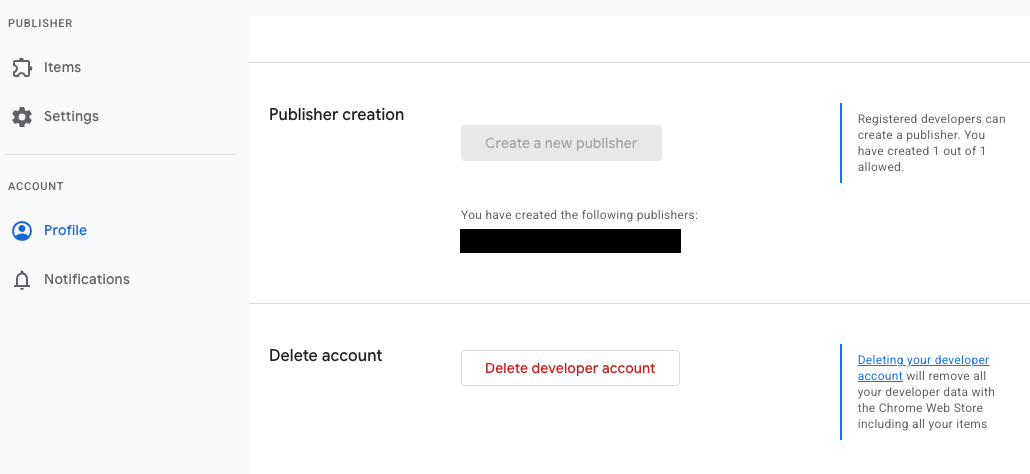Screen dimensions: 1030x474
Task: Click the Items puzzle-piece icon
Action: [22, 68]
